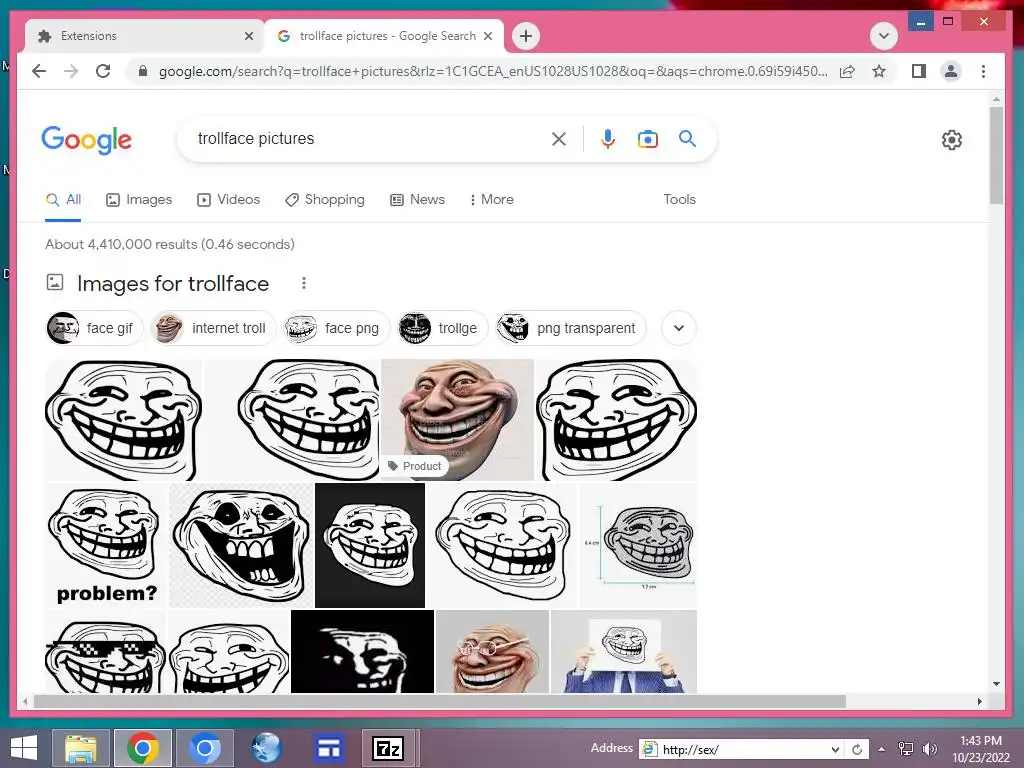This screenshot has width=1024, height=768.
Task: Expand more image filter chips
Action: (679, 328)
